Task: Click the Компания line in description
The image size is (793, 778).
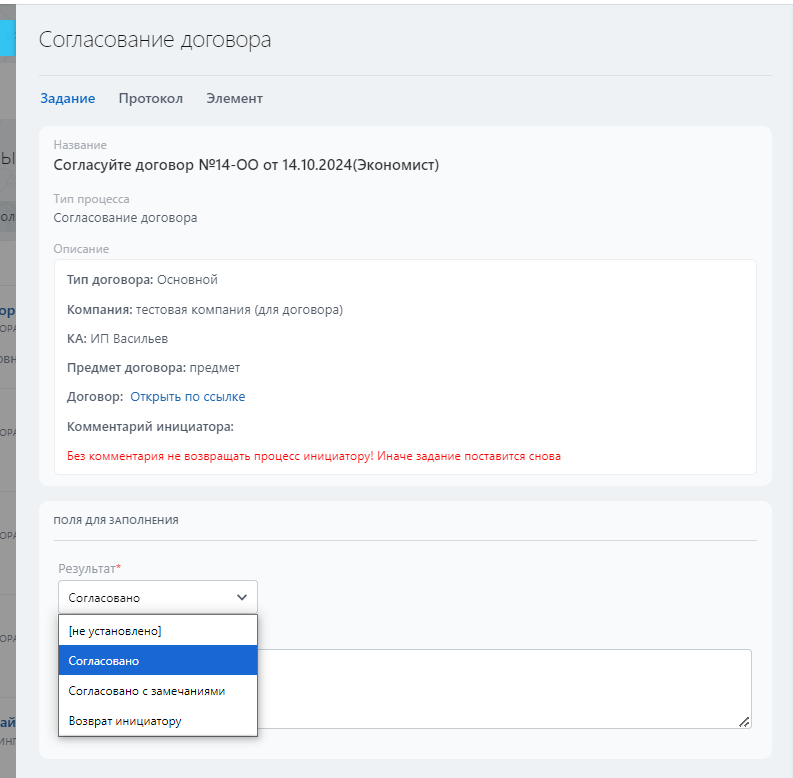Action: 205,310
